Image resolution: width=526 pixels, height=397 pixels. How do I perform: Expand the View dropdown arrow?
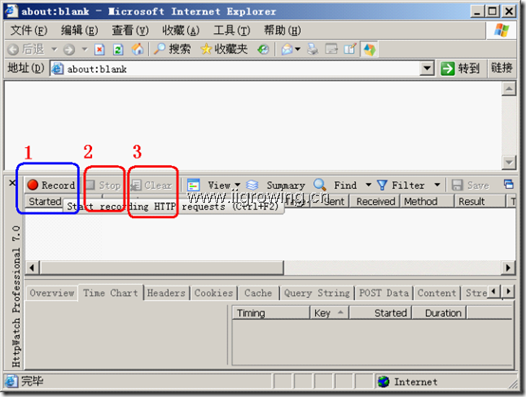coord(238,185)
